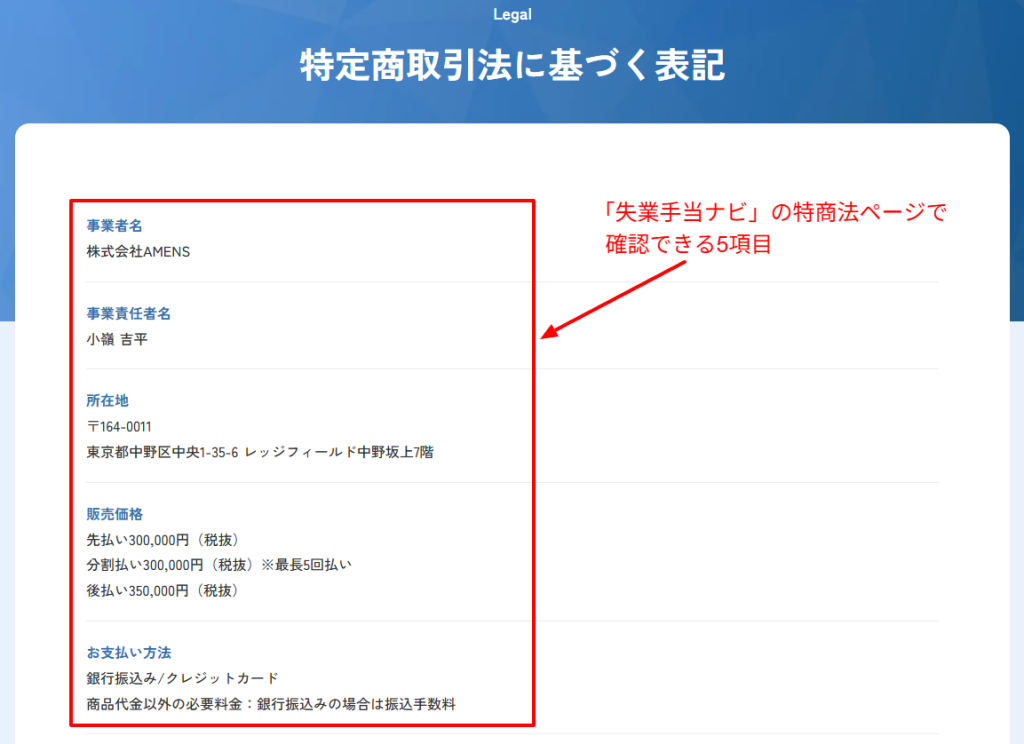Screen dimensions: 1024x744
Task: Select the label 所在地
Action: [108, 400]
